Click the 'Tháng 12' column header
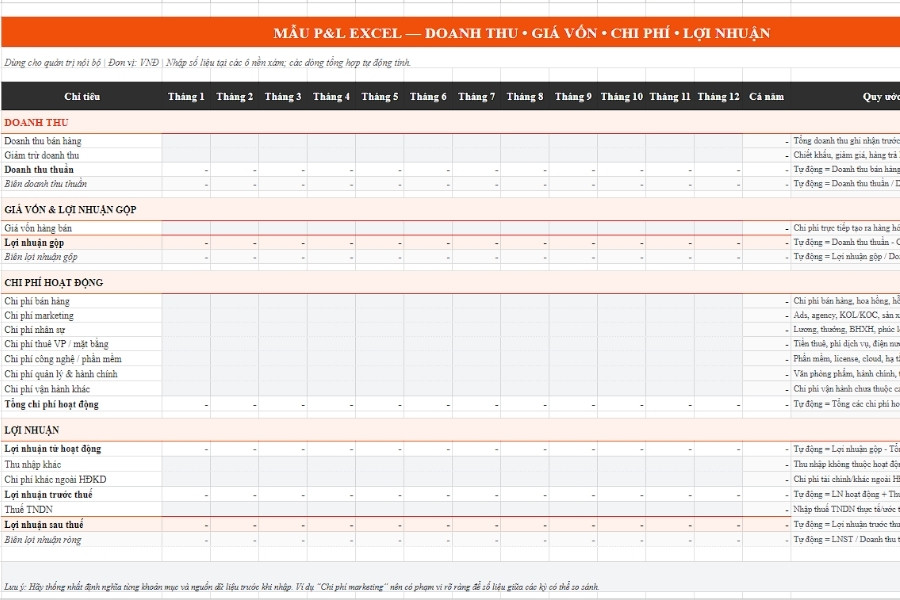 pyautogui.click(x=718, y=96)
